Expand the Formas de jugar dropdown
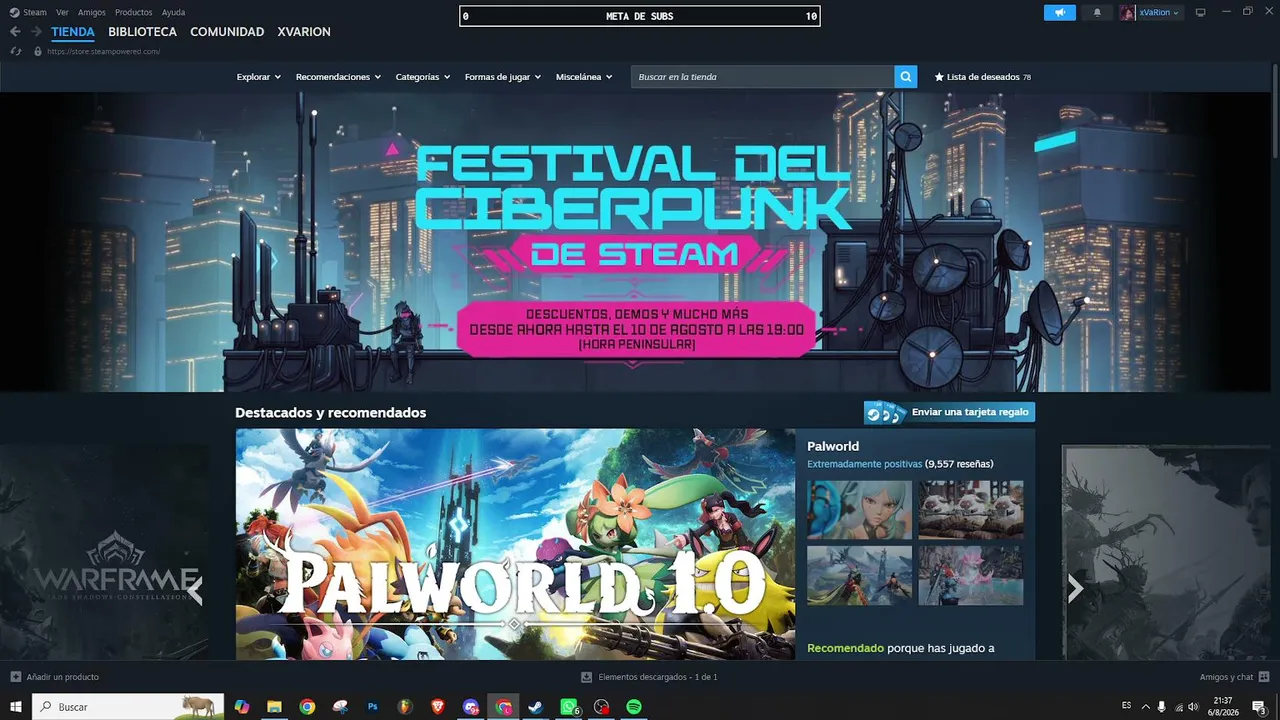1280x720 pixels. coord(503,77)
